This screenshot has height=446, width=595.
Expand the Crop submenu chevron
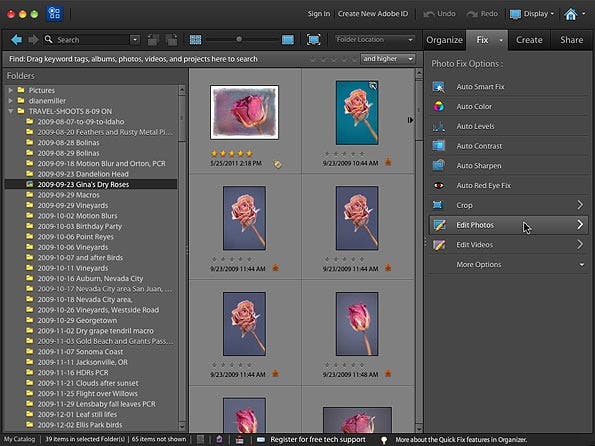tap(580, 205)
